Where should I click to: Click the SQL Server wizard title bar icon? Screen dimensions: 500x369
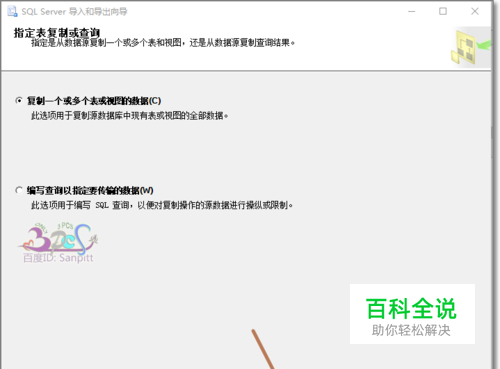[x=12, y=11]
